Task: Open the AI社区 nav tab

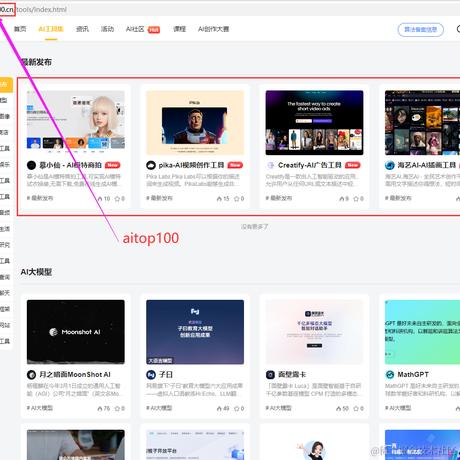Action: tap(135, 29)
